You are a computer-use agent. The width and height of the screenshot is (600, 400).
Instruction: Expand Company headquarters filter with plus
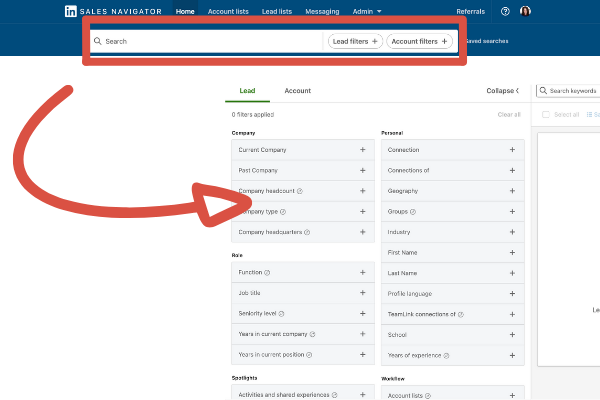362,232
